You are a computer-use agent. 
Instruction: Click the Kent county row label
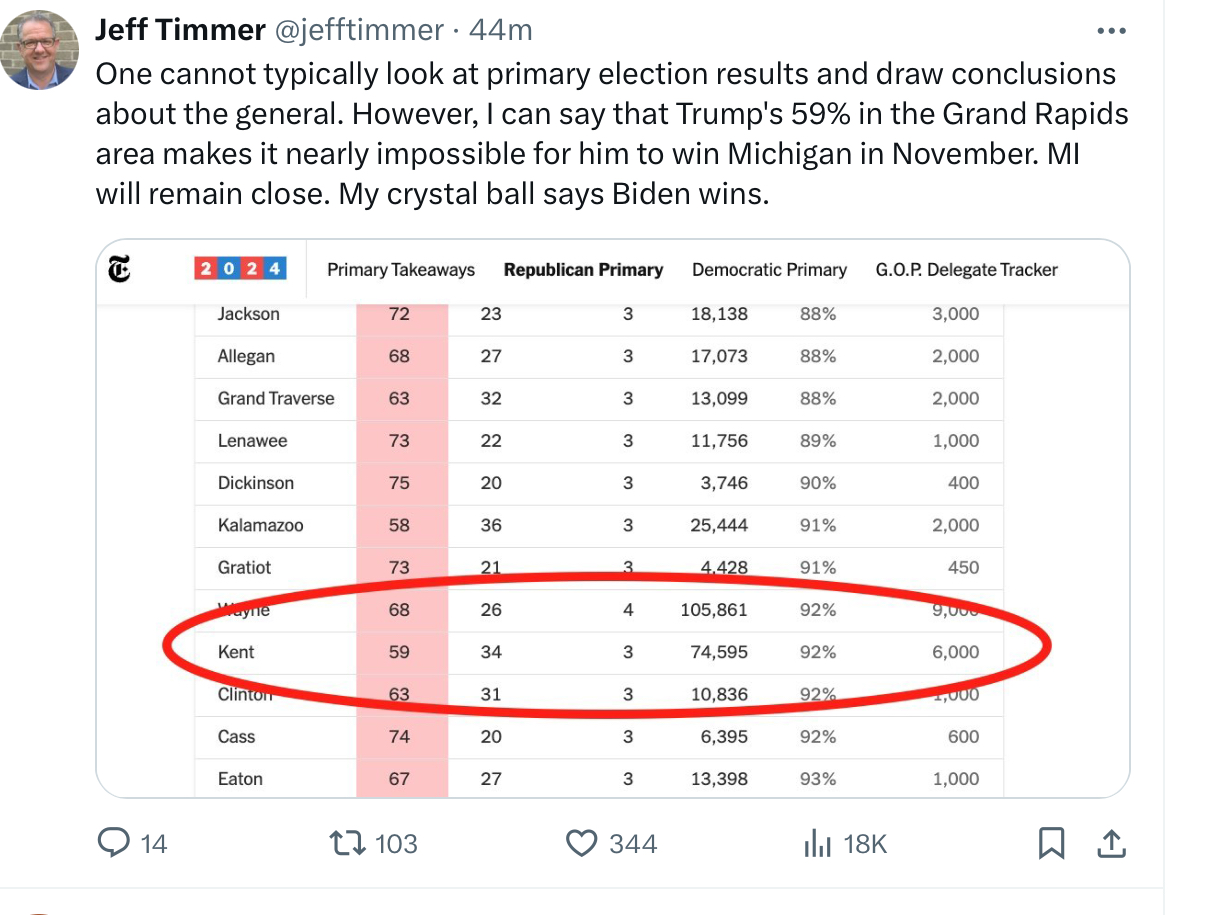[x=236, y=652]
